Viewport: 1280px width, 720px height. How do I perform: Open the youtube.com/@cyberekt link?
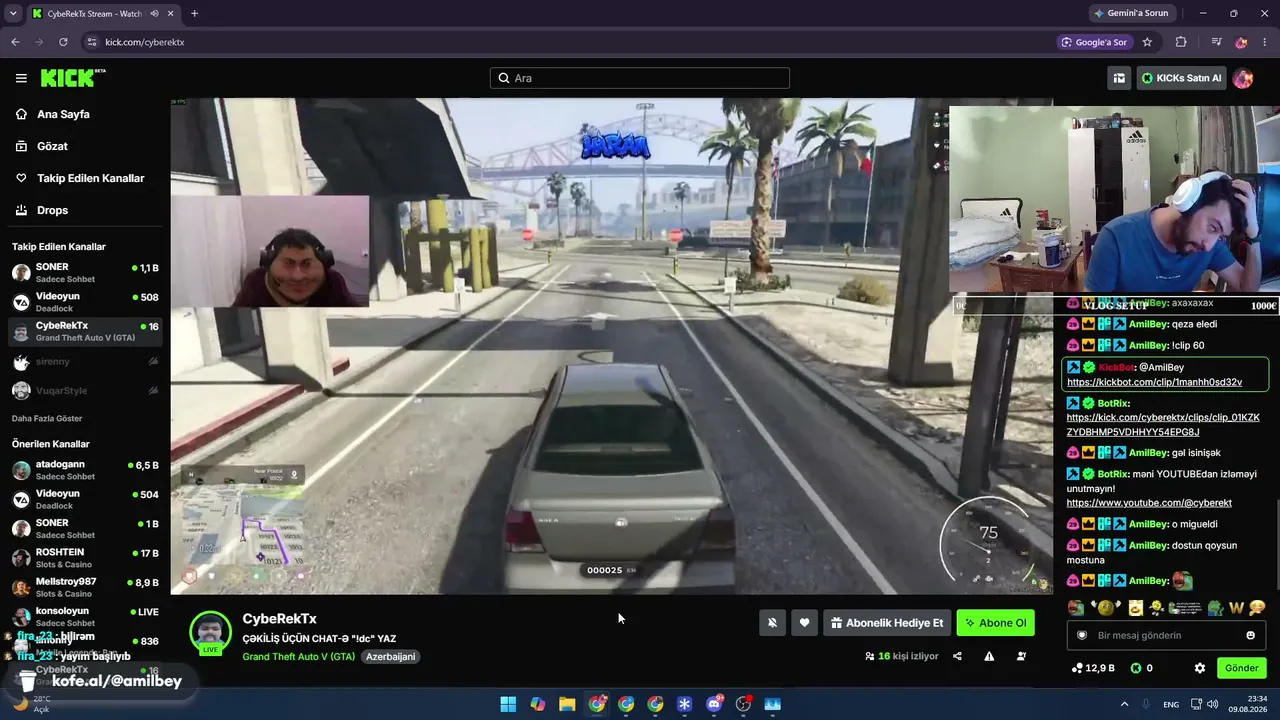1149,503
